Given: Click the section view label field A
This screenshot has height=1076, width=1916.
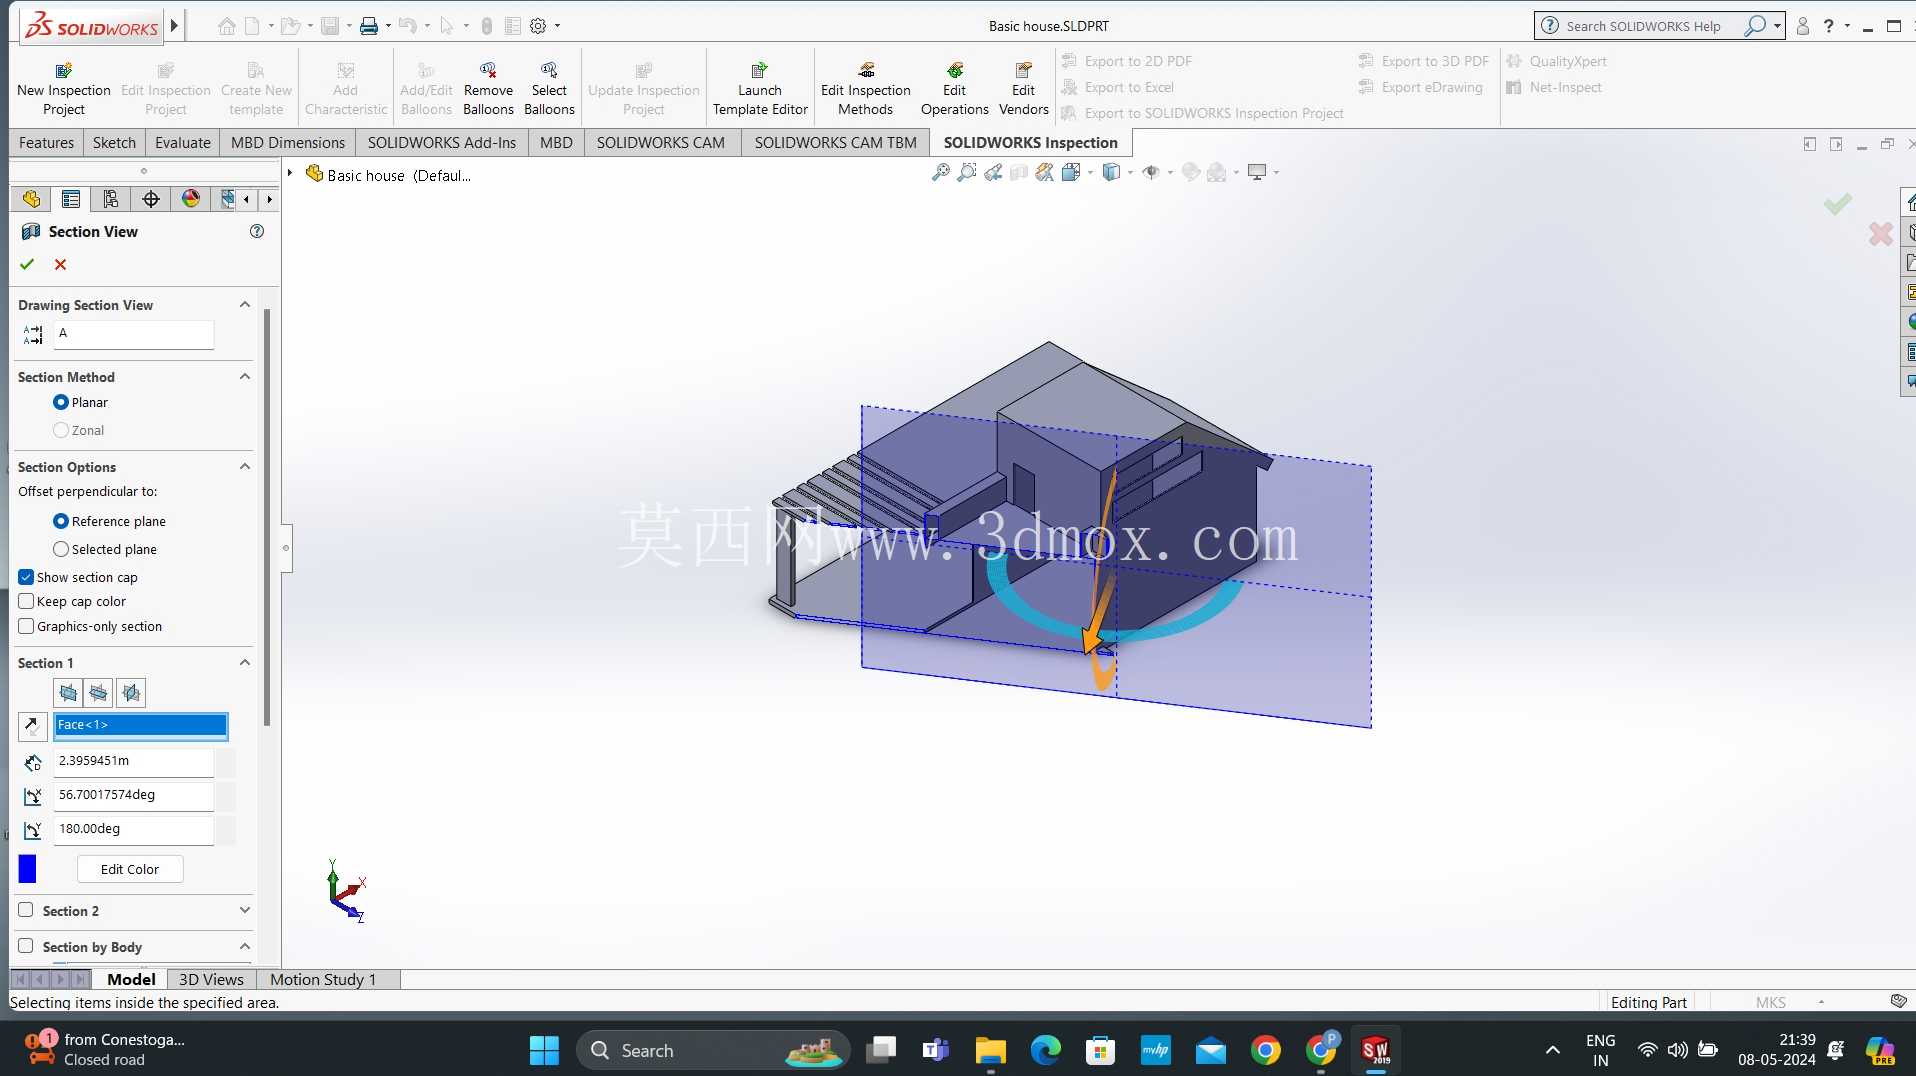Looking at the screenshot, I should (134, 333).
